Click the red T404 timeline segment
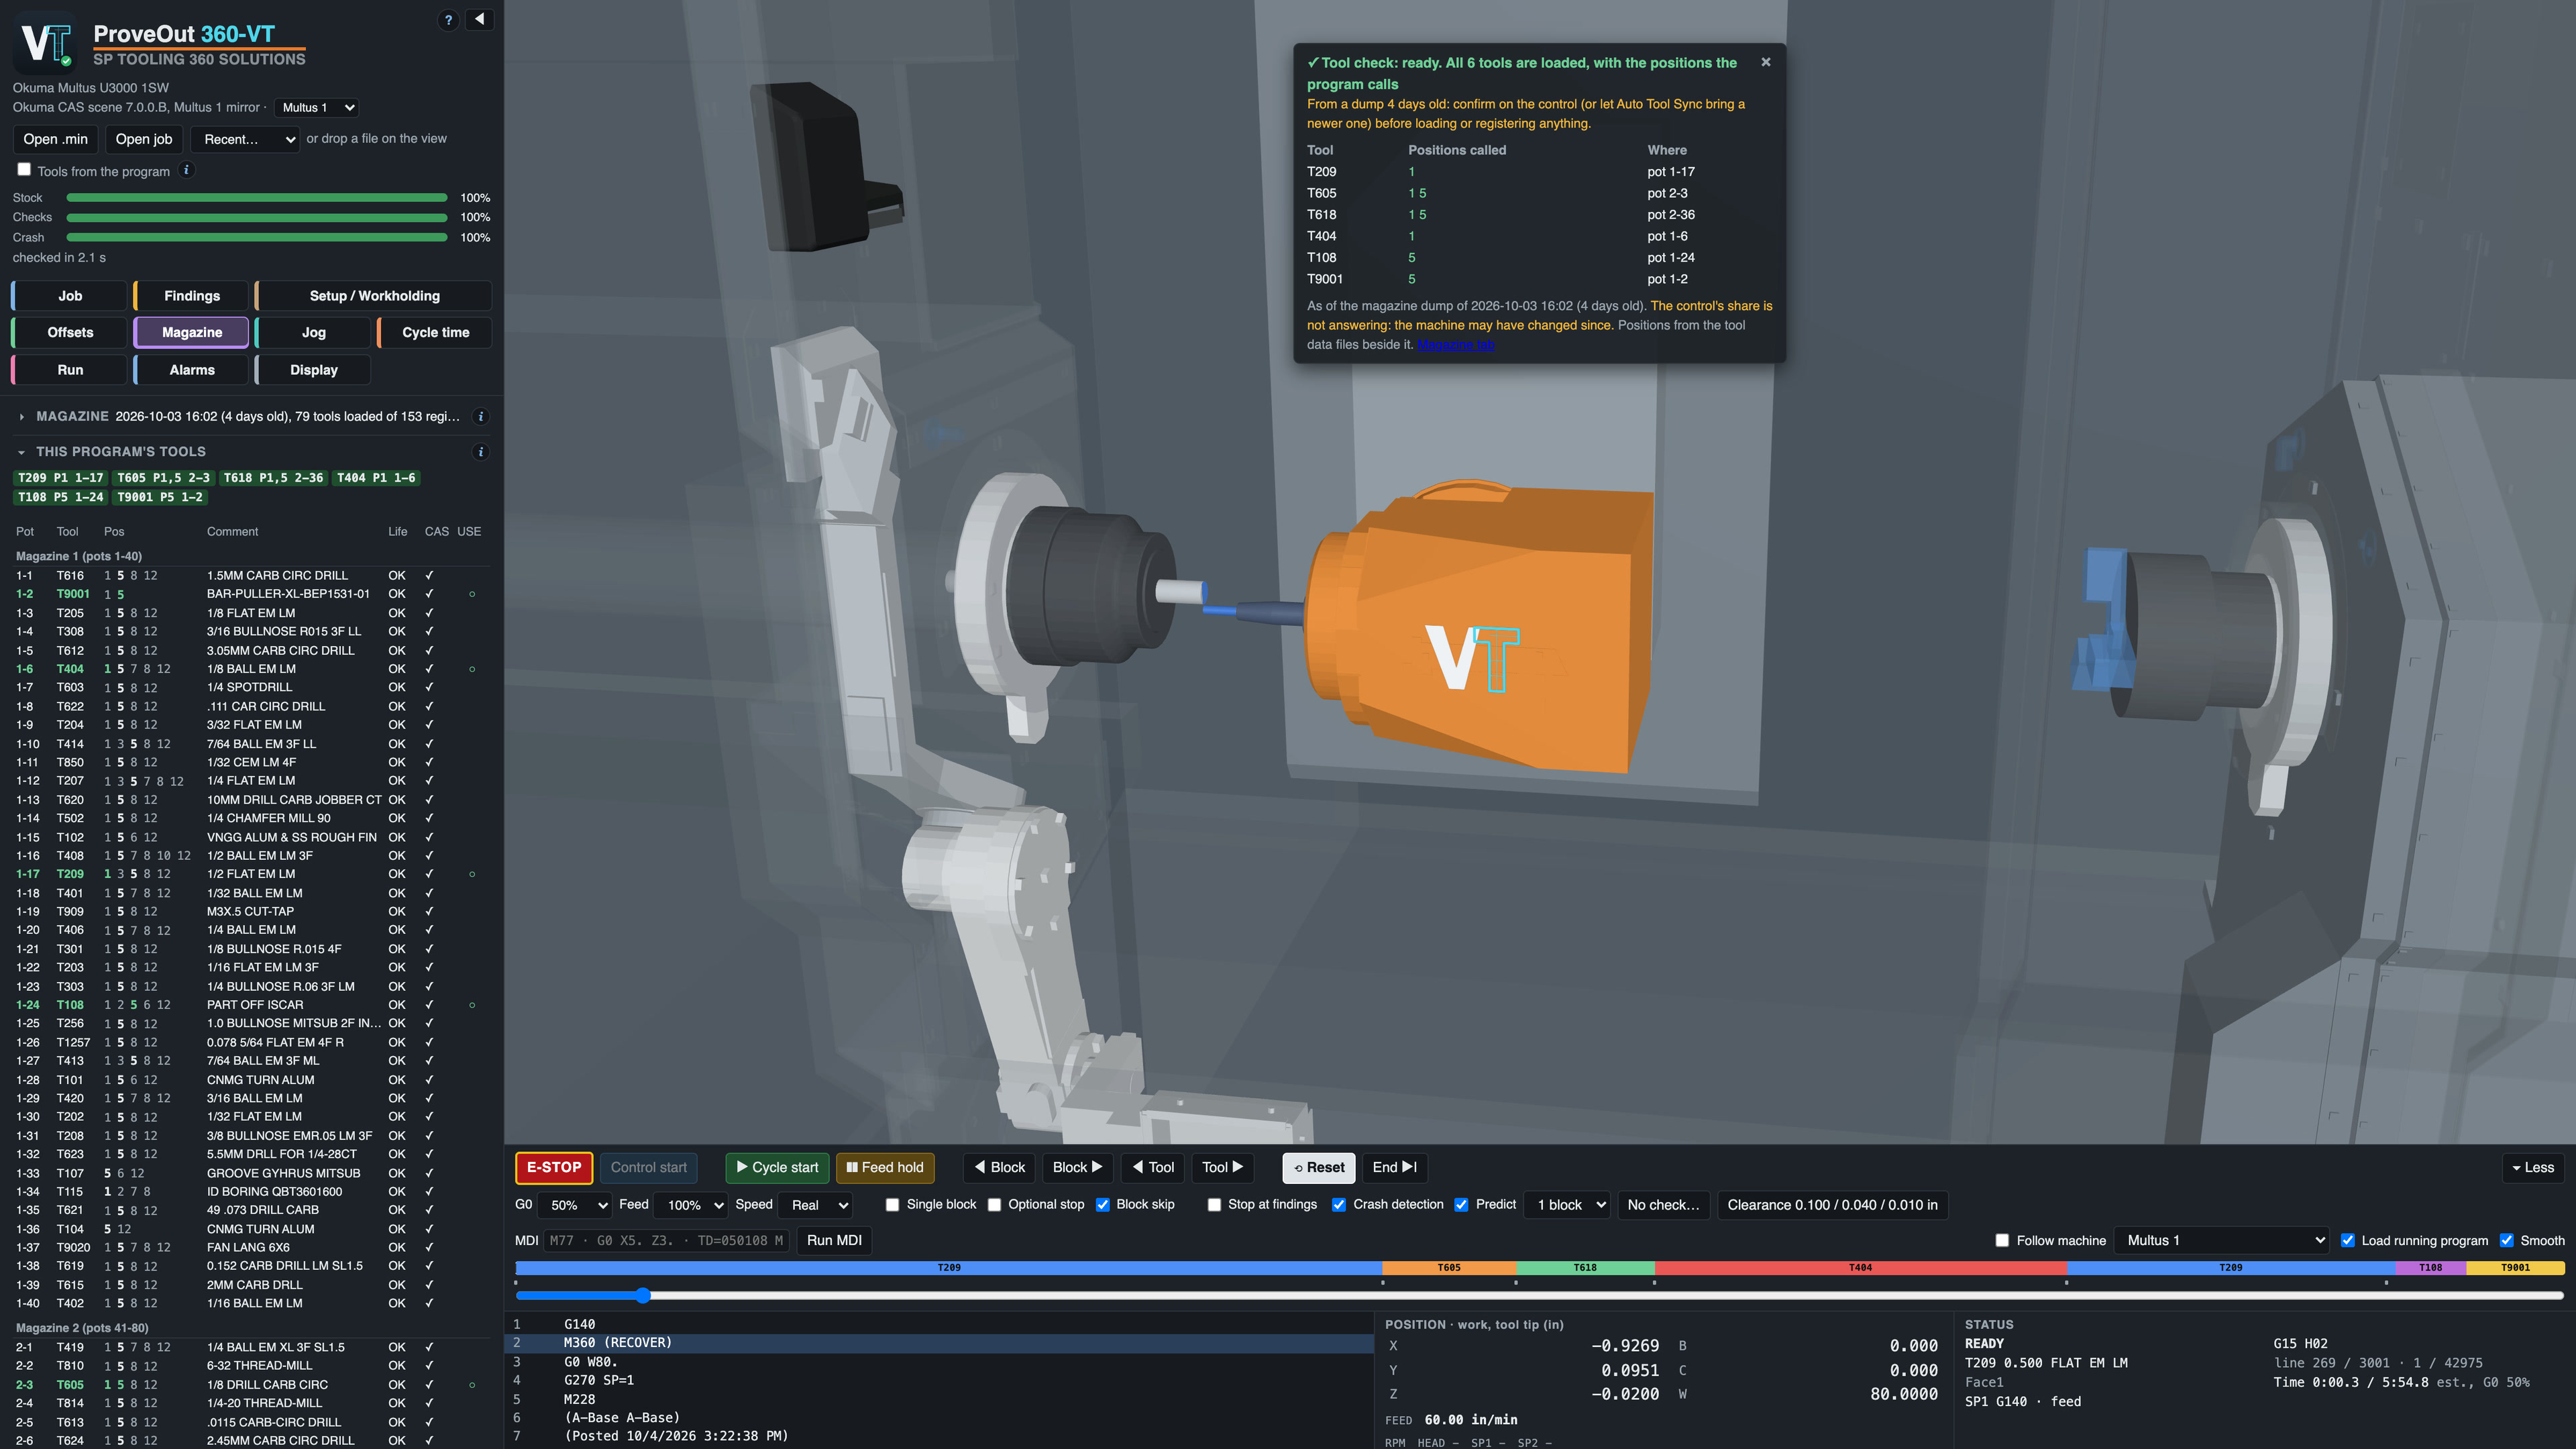 pyautogui.click(x=1860, y=1267)
